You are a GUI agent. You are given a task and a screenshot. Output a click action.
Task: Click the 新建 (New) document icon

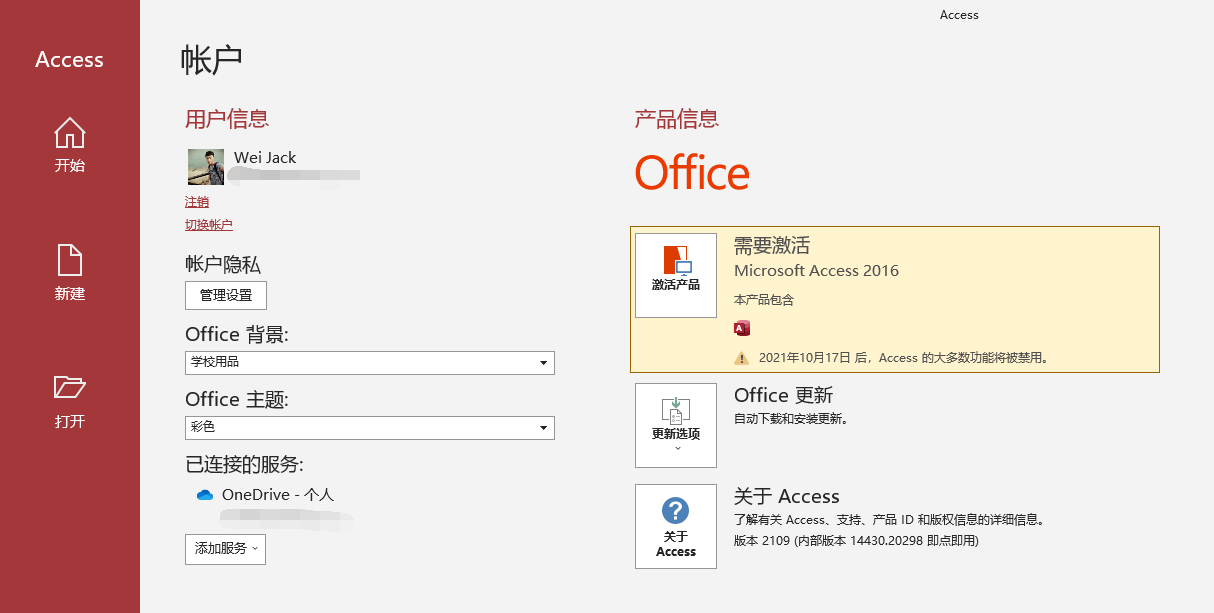point(69,260)
